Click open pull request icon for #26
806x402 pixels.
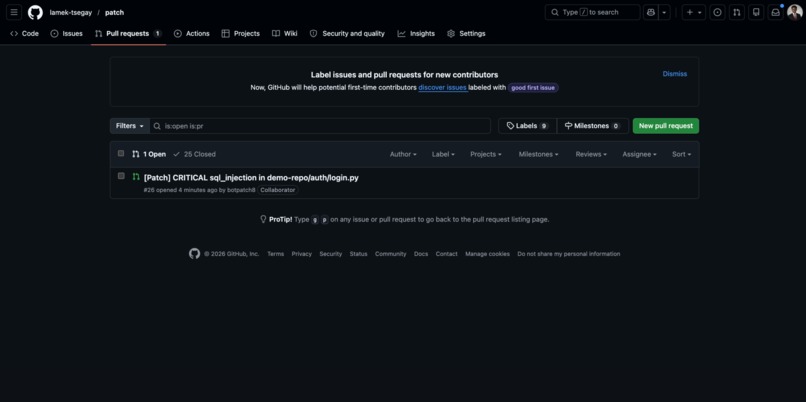(x=136, y=177)
